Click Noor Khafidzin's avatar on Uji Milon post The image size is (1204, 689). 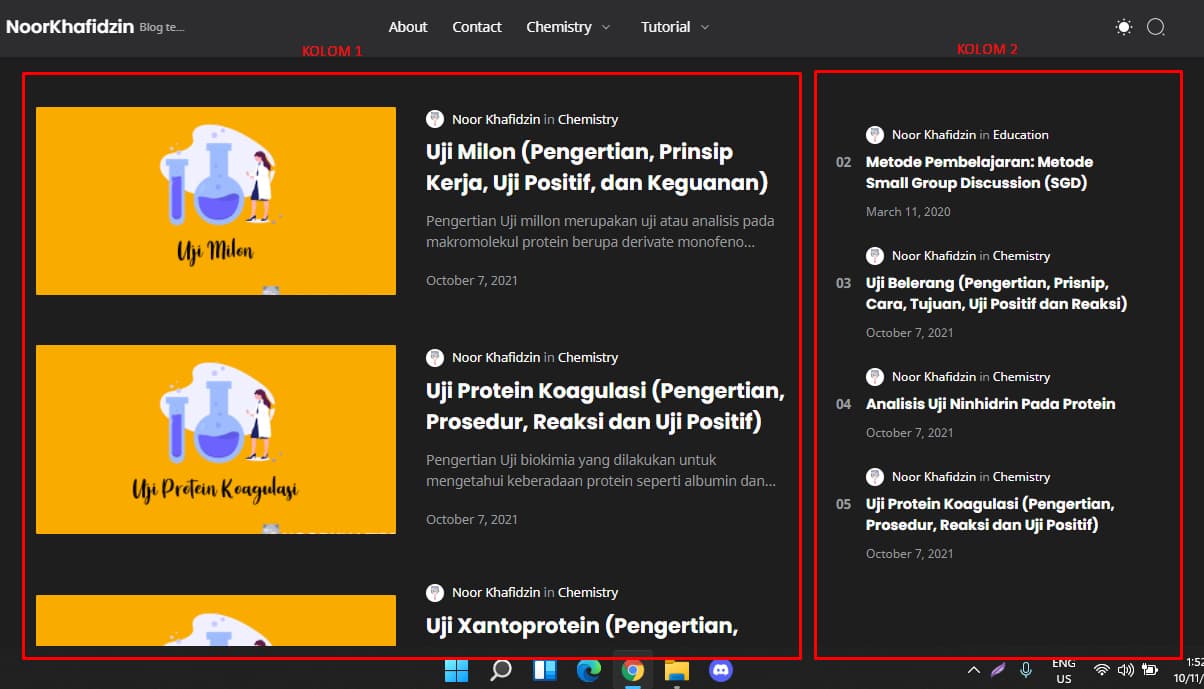tap(435, 118)
